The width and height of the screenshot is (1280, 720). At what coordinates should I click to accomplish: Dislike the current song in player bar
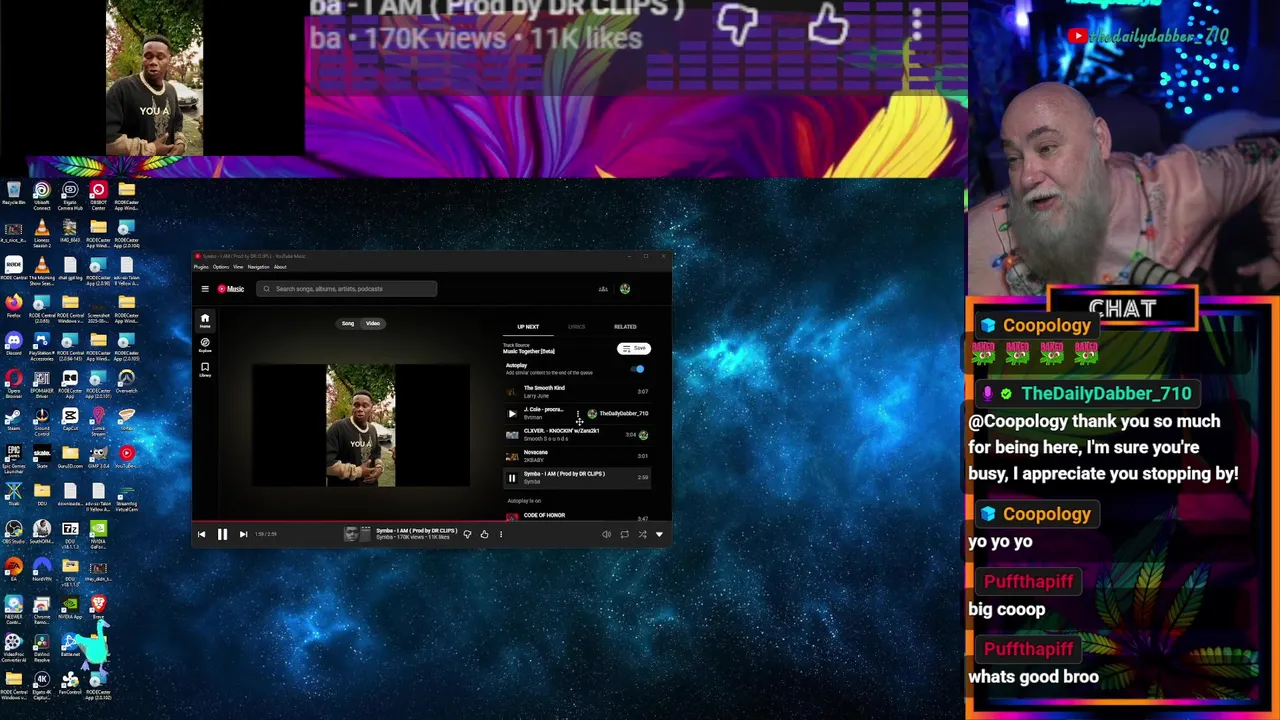pyautogui.click(x=467, y=534)
